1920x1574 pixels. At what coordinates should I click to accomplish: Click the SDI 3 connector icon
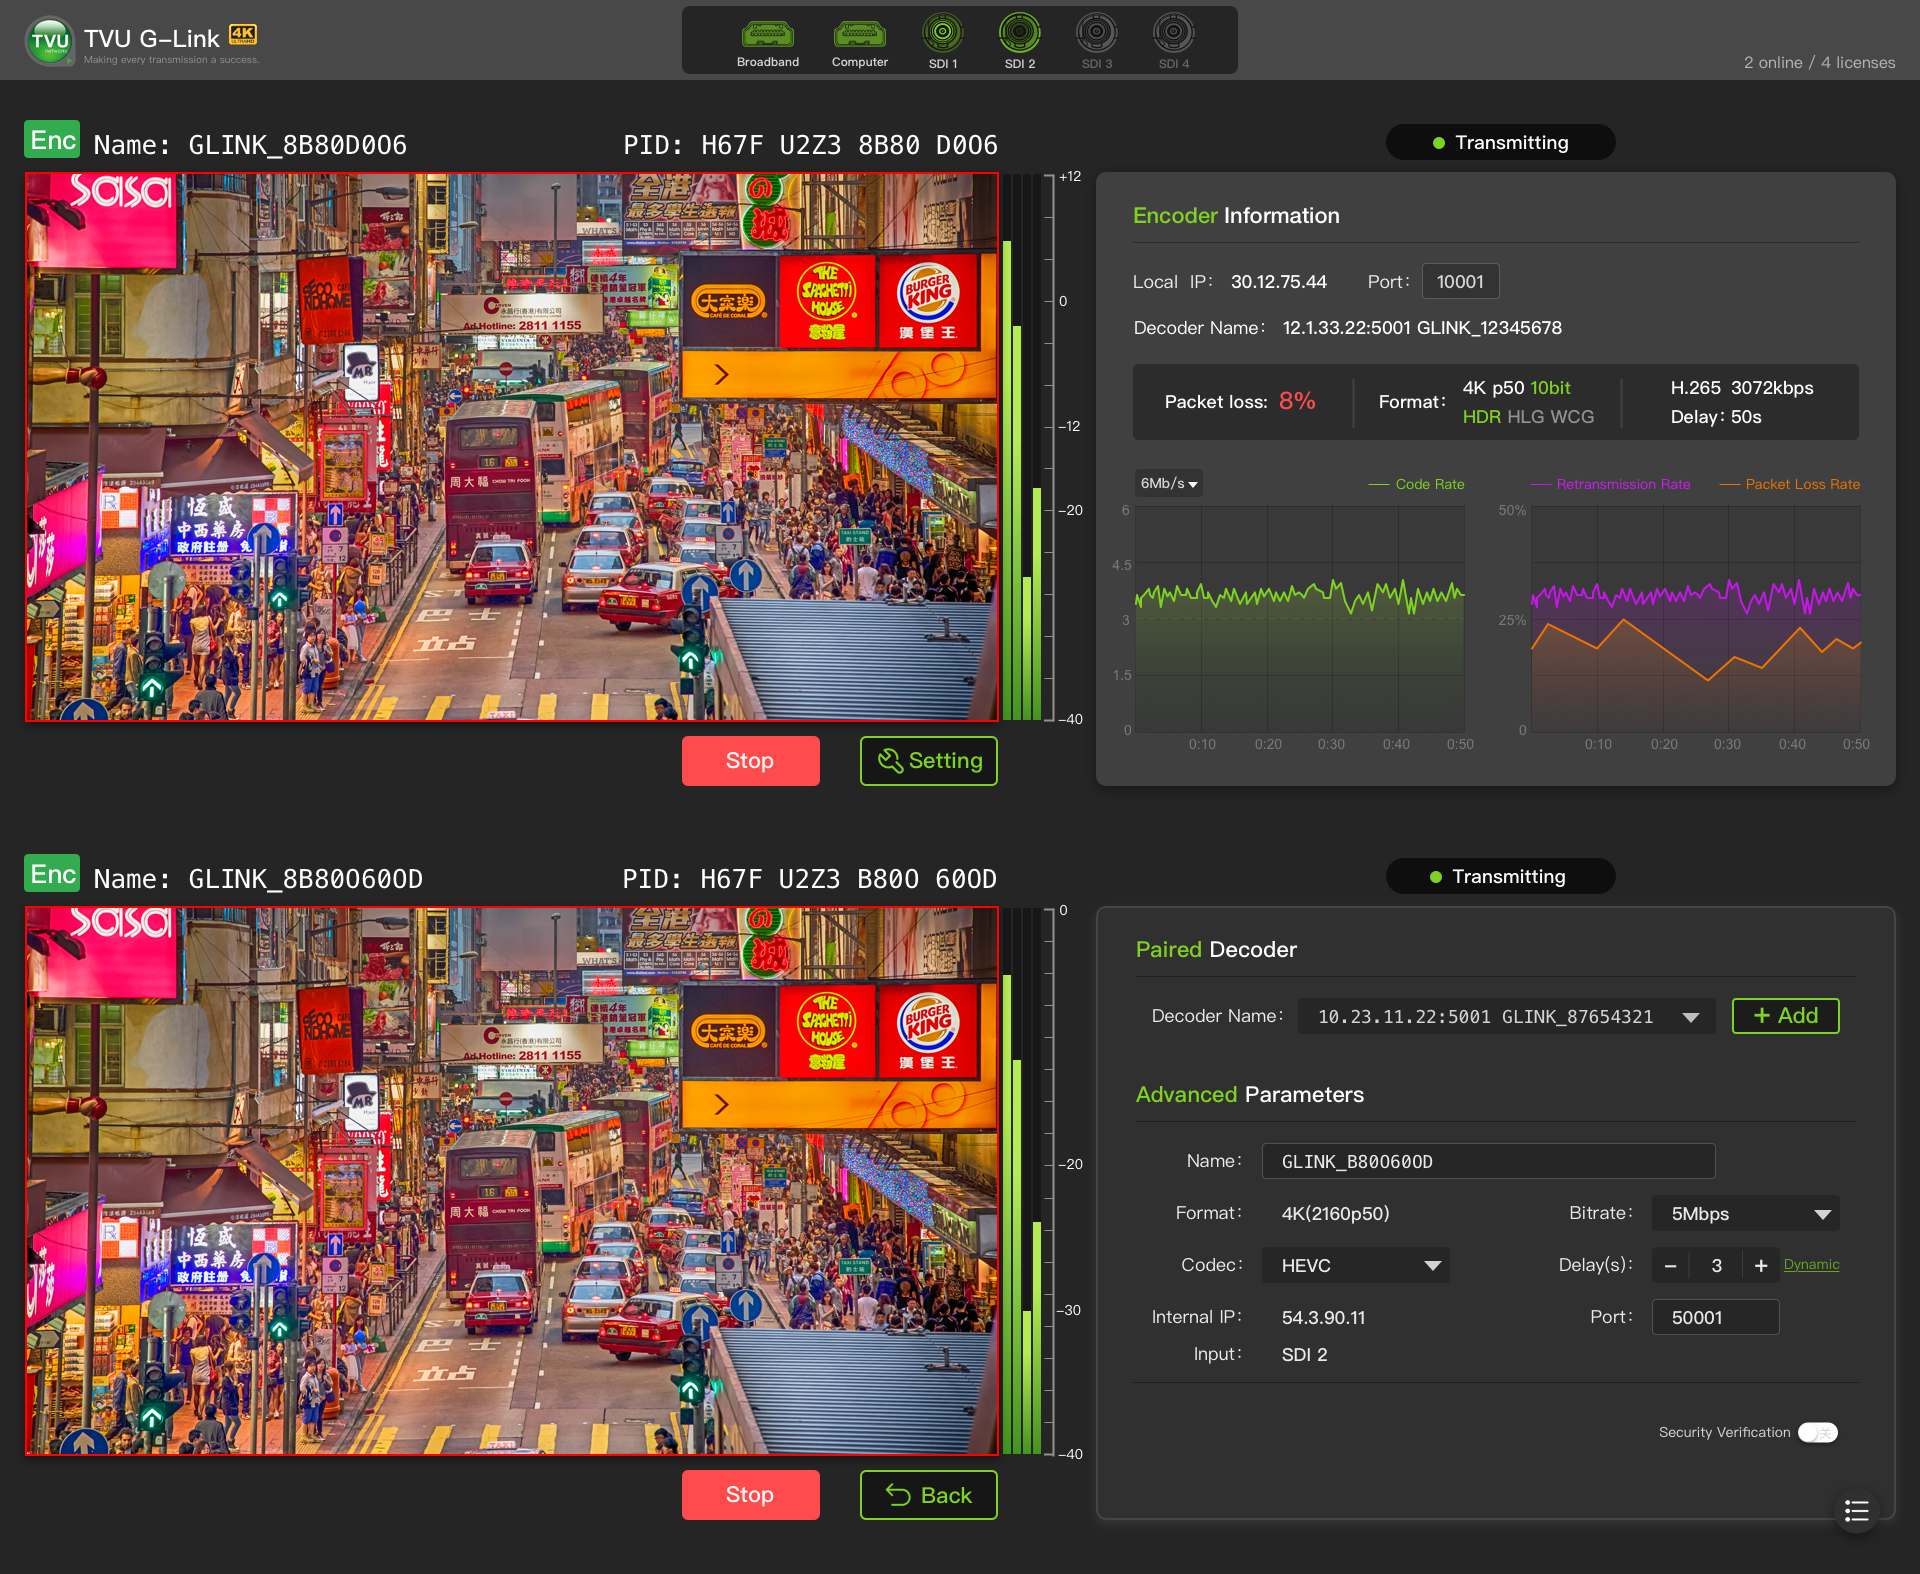tap(1096, 34)
